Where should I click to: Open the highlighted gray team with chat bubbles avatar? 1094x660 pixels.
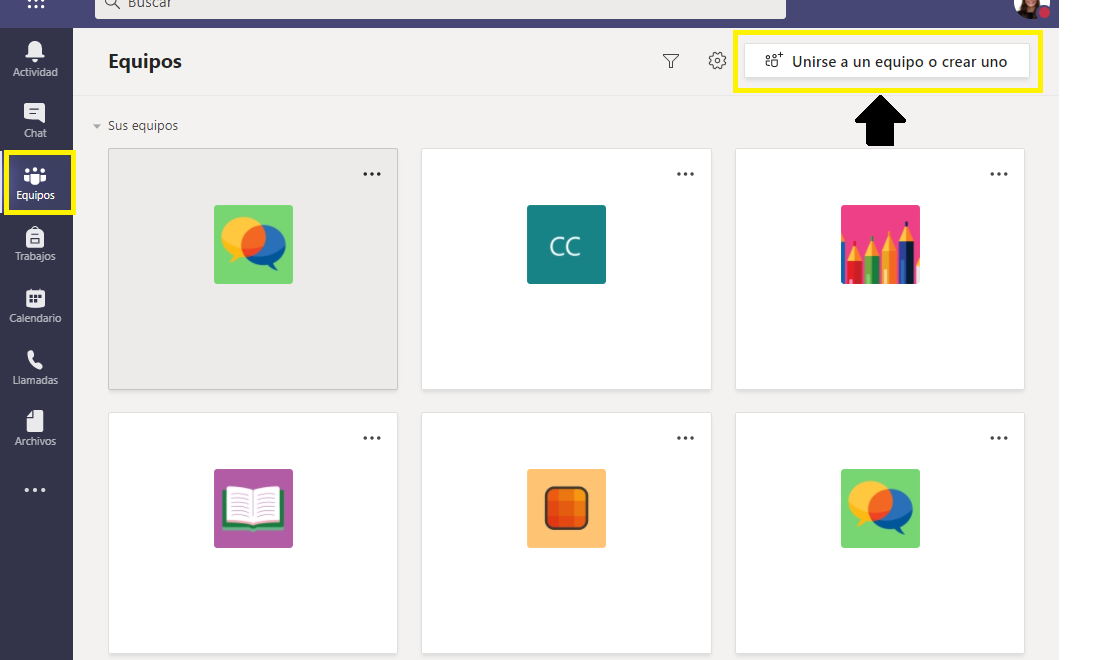coord(253,244)
